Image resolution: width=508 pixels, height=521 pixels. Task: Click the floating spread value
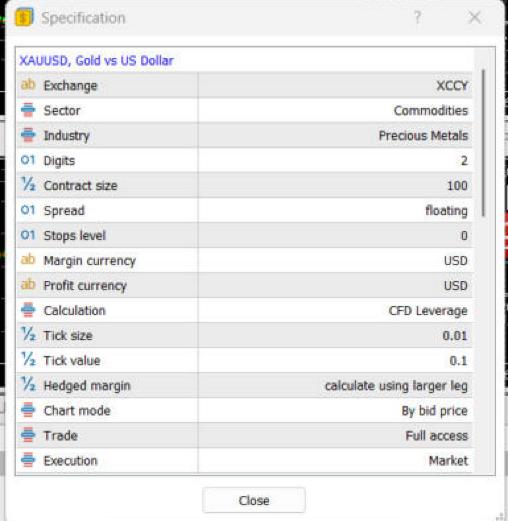tap(446, 211)
